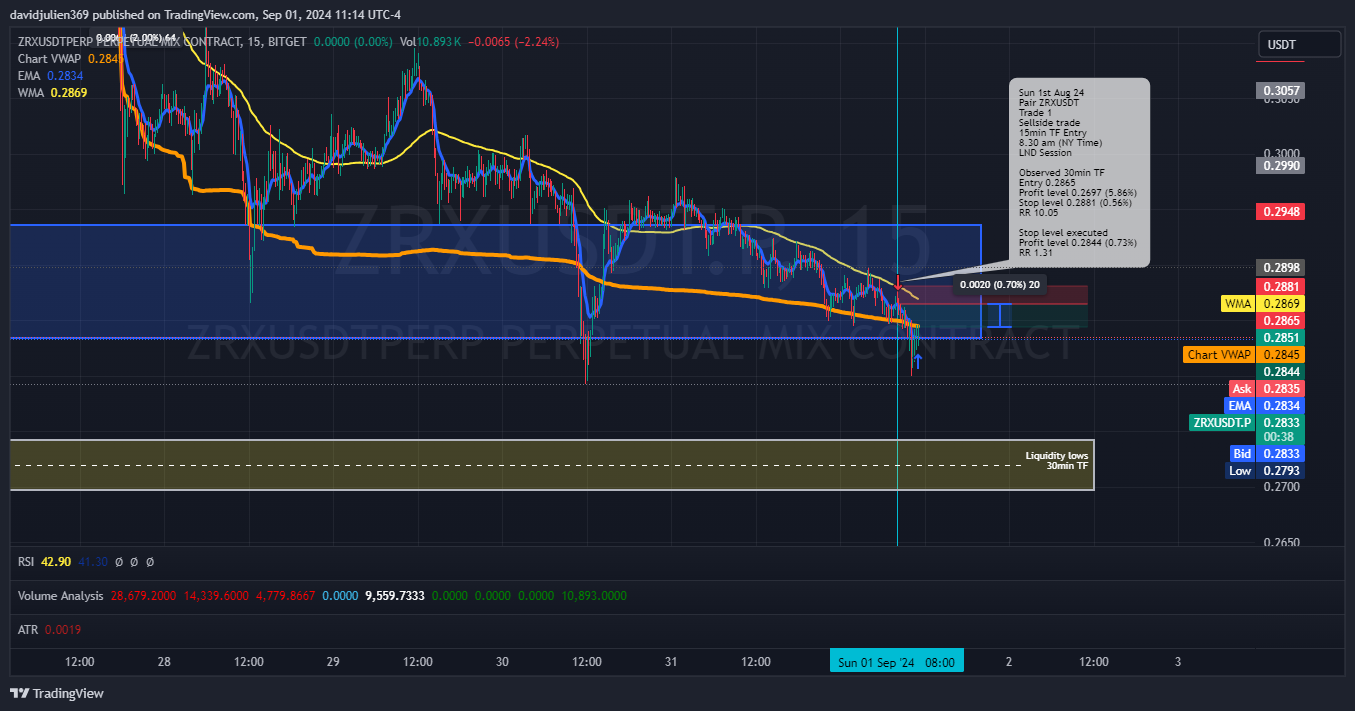Click the date 30 on the time axis
This screenshot has width=1355, height=711.
(x=502, y=662)
